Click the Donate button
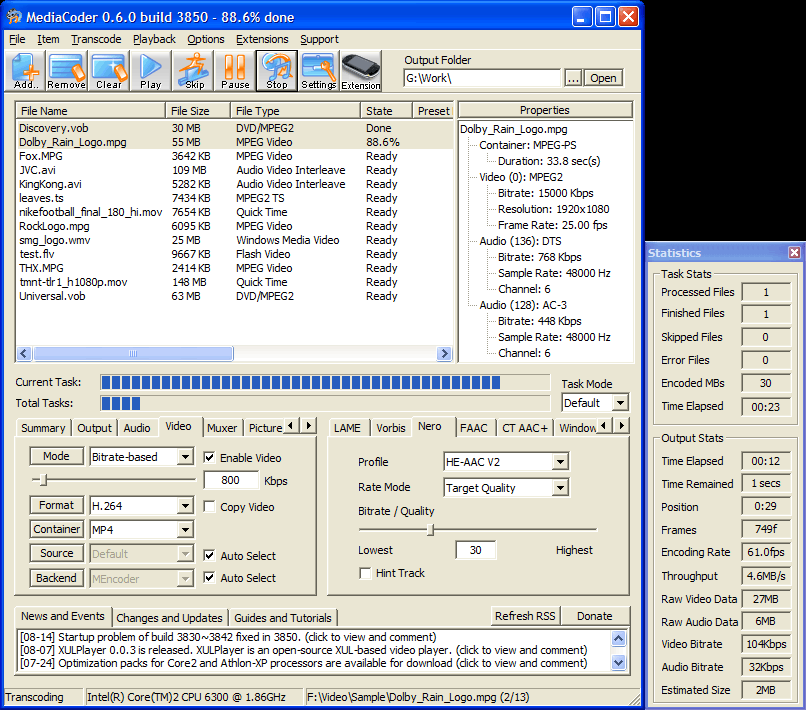 point(594,615)
